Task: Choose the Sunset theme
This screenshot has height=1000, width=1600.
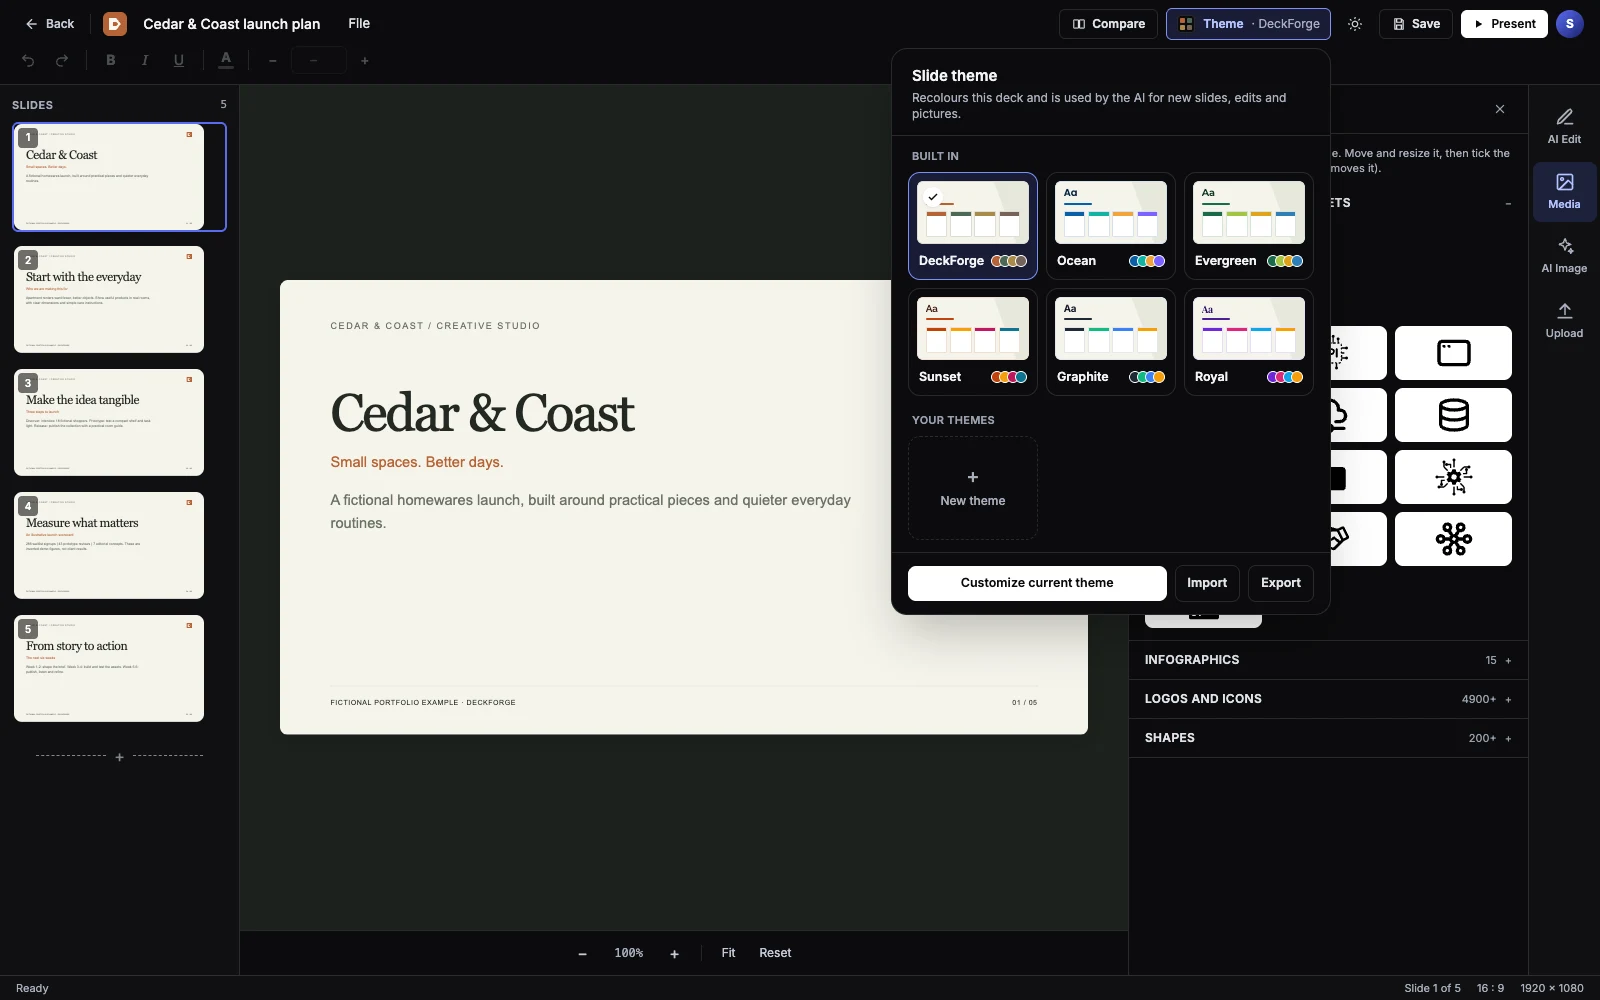Action: pyautogui.click(x=973, y=342)
